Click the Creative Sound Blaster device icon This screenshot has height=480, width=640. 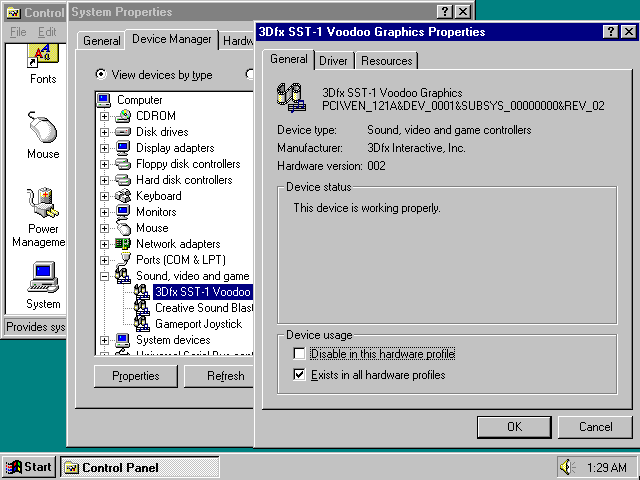pos(142,308)
